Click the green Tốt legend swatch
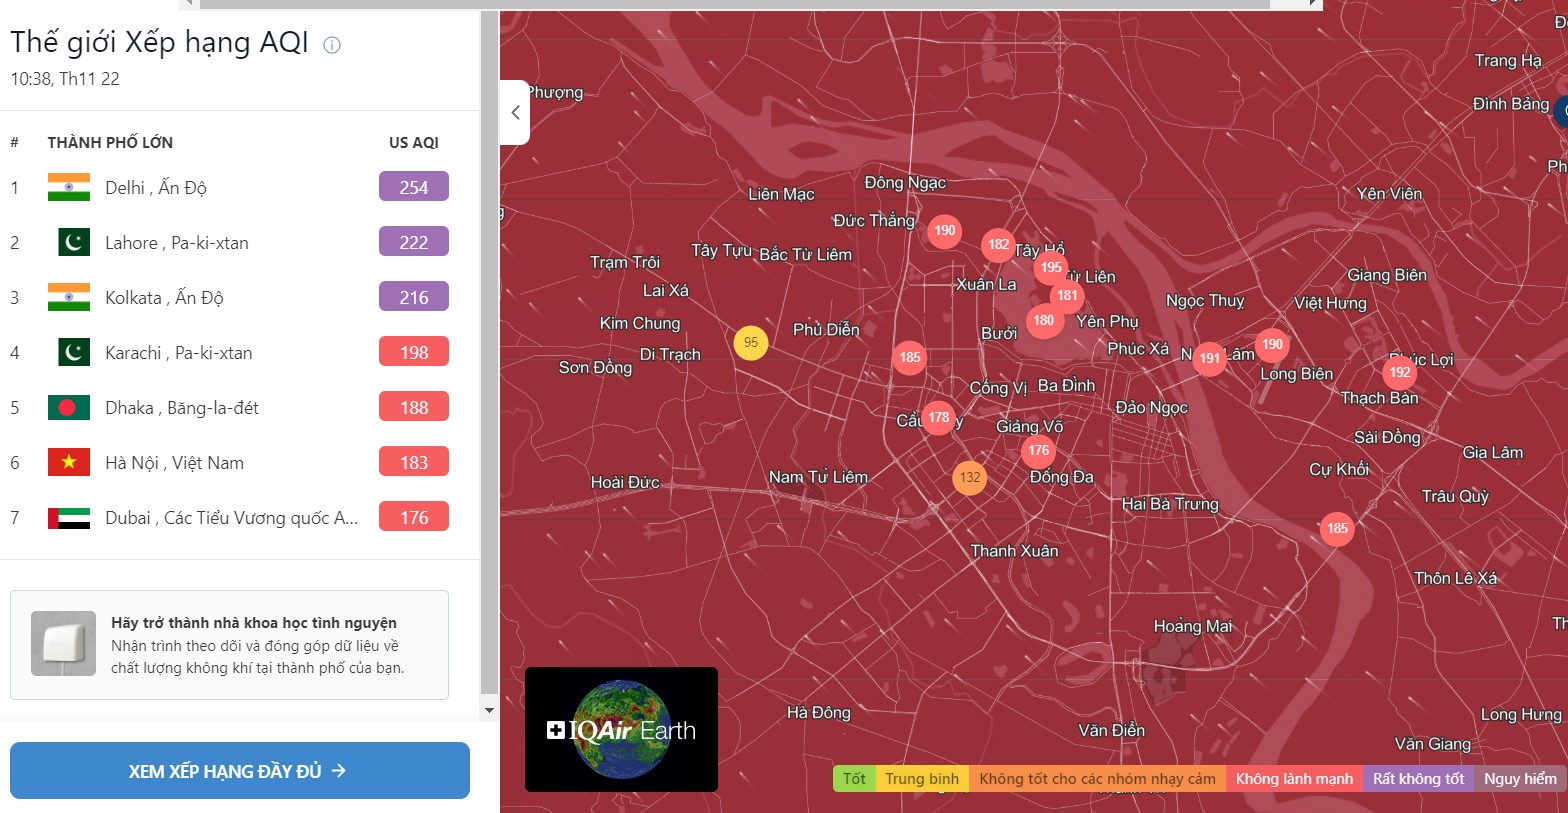 [854, 779]
